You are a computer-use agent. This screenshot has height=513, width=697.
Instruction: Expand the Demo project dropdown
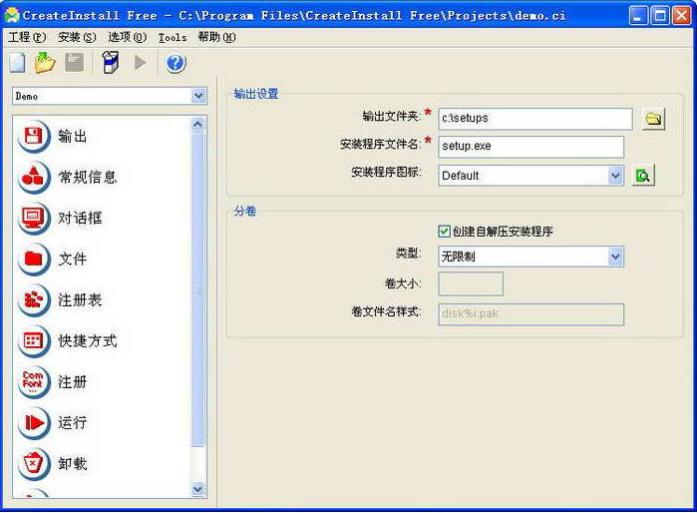(x=198, y=96)
